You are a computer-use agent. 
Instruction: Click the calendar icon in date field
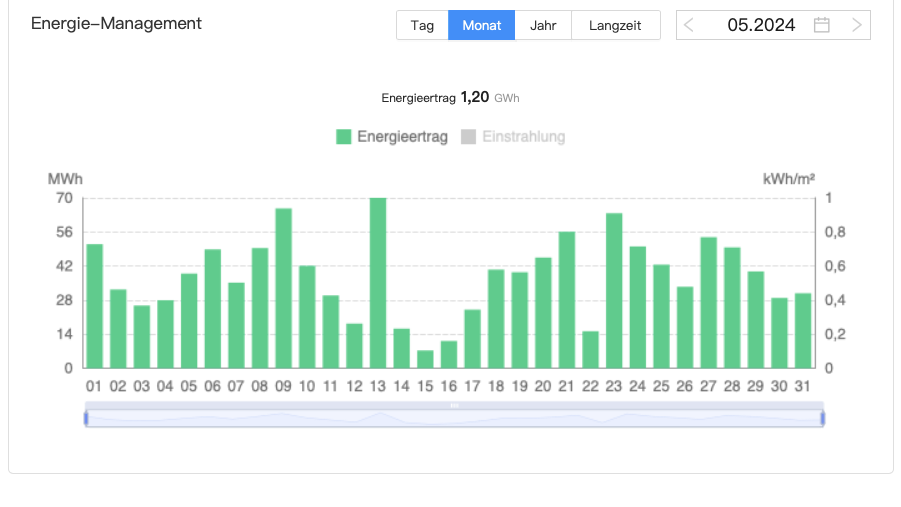pos(821,25)
